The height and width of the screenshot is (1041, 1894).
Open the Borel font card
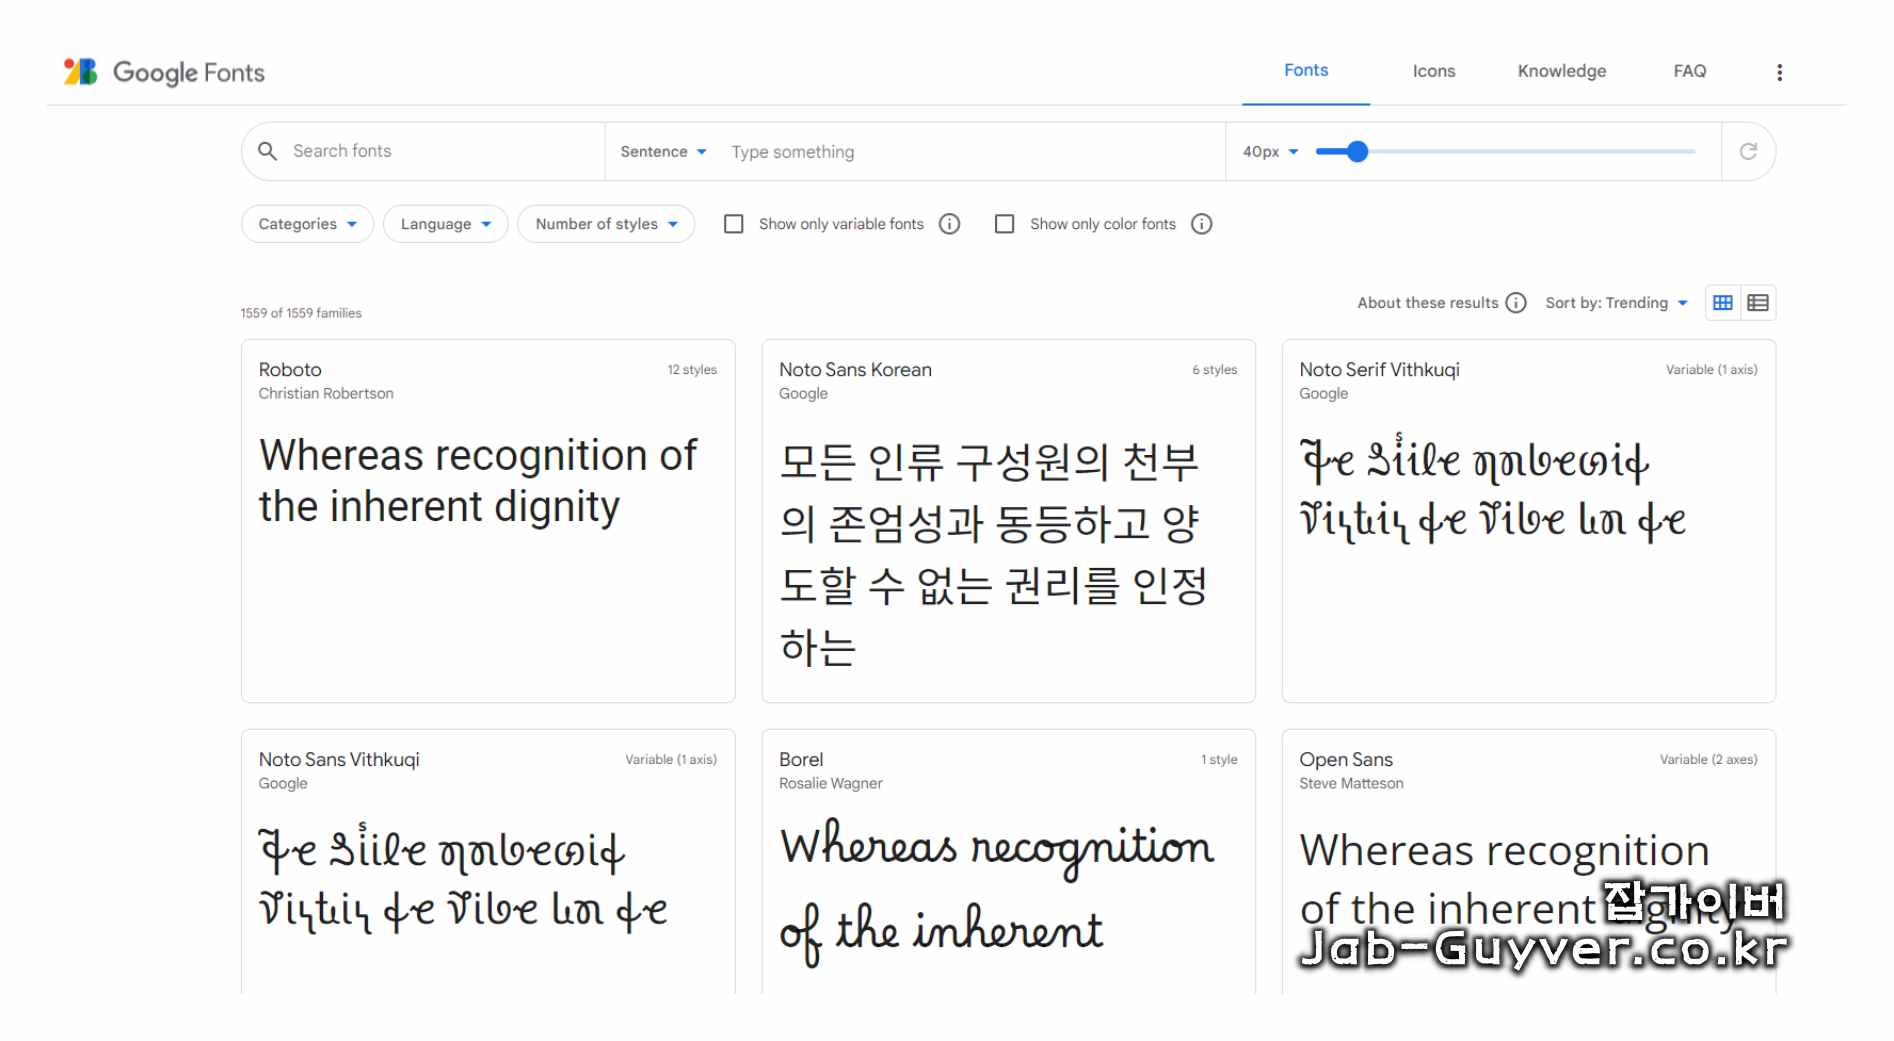pos(1008,861)
